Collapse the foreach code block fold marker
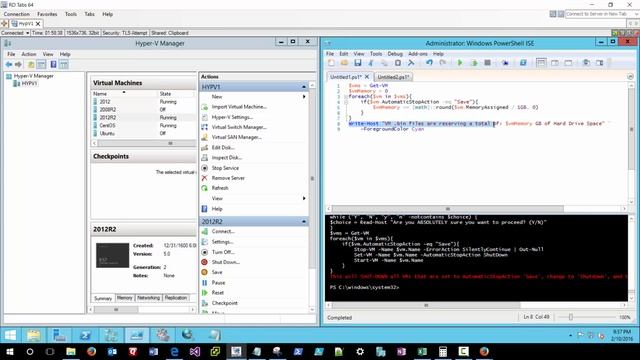This screenshot has height=360, width=640. pyautogui.click(x=345, y=97)
